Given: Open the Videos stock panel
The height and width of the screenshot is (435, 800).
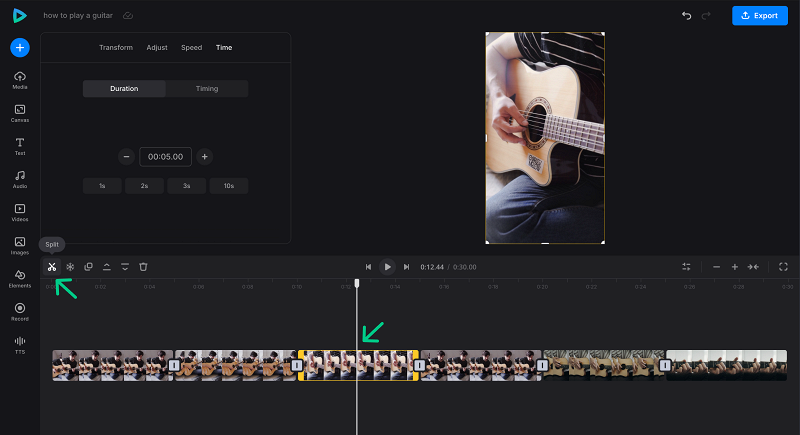Looking at the screenshot, I should pyautogui.click(x=20, y=213).
